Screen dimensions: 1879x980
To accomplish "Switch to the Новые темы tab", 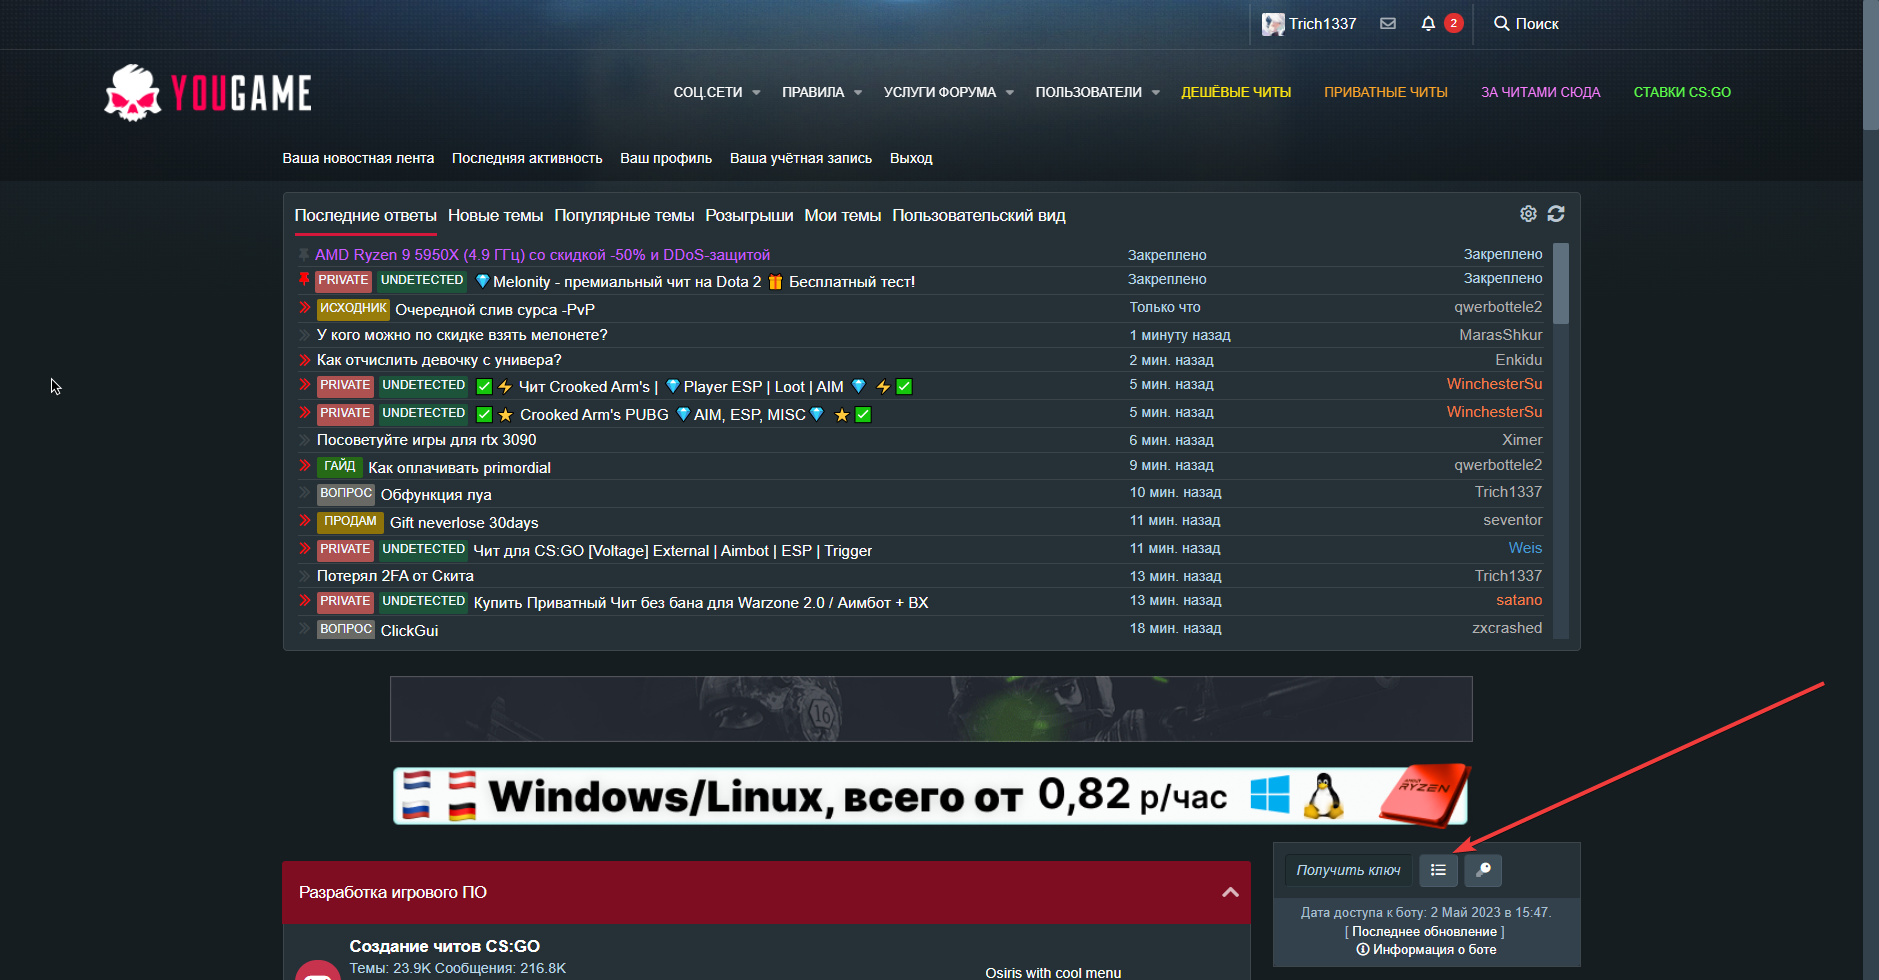I will pos(495,215).
